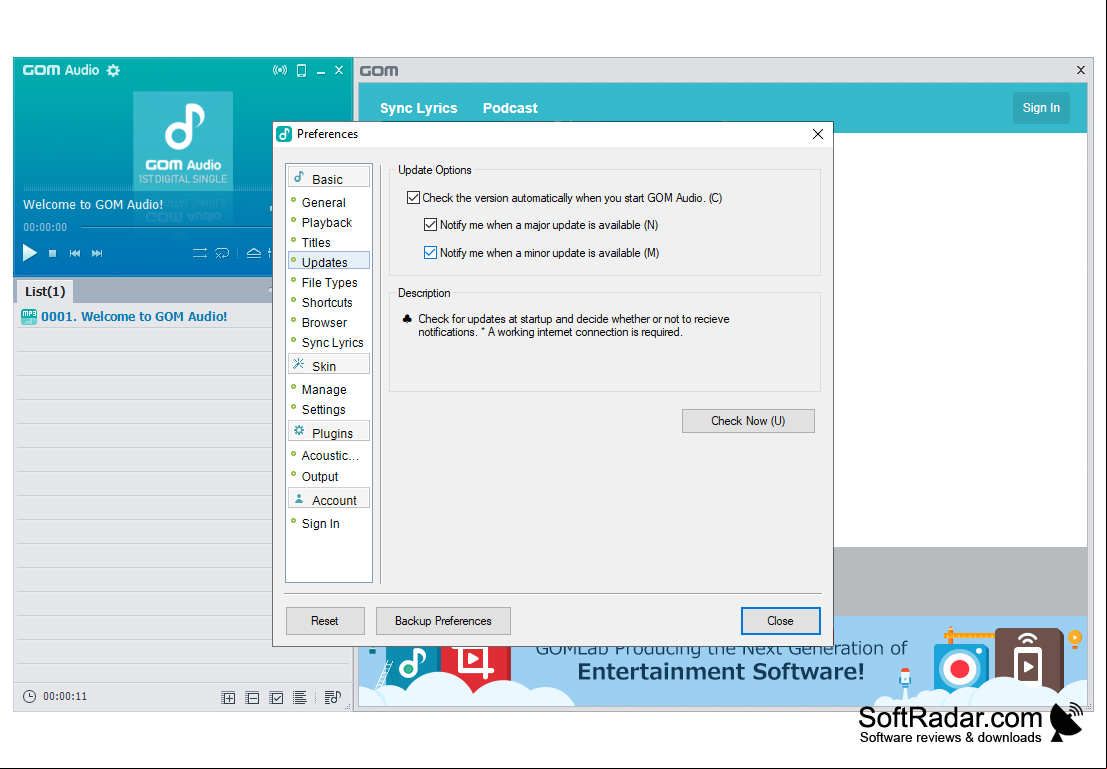
Task: Close the GOM browser panel
Action: click(x=1081, y=70)
